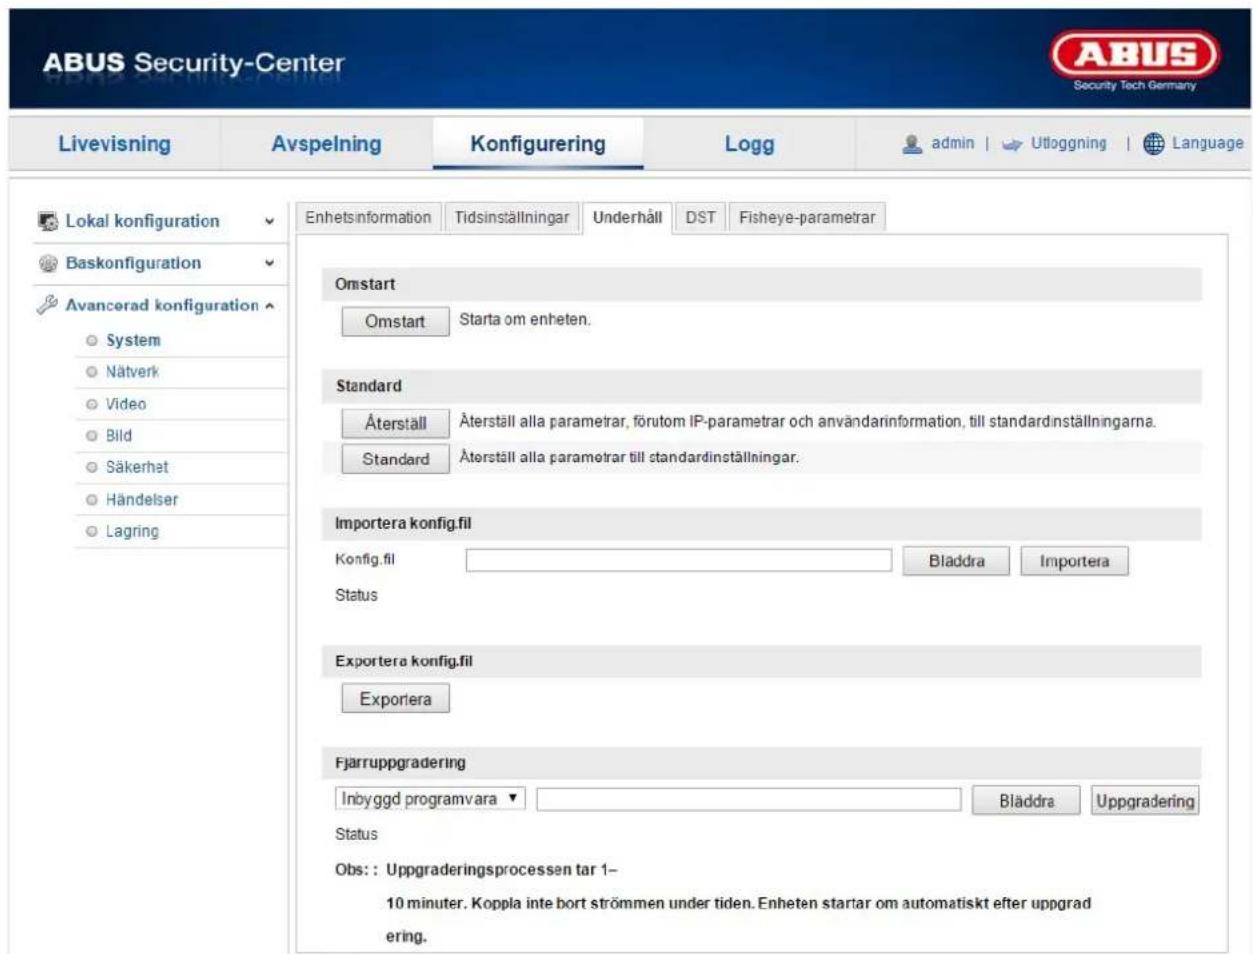Click the Baskonfiguration menu label
The height and width of the screenshot is (954, 1254).
tap(133, 263)
